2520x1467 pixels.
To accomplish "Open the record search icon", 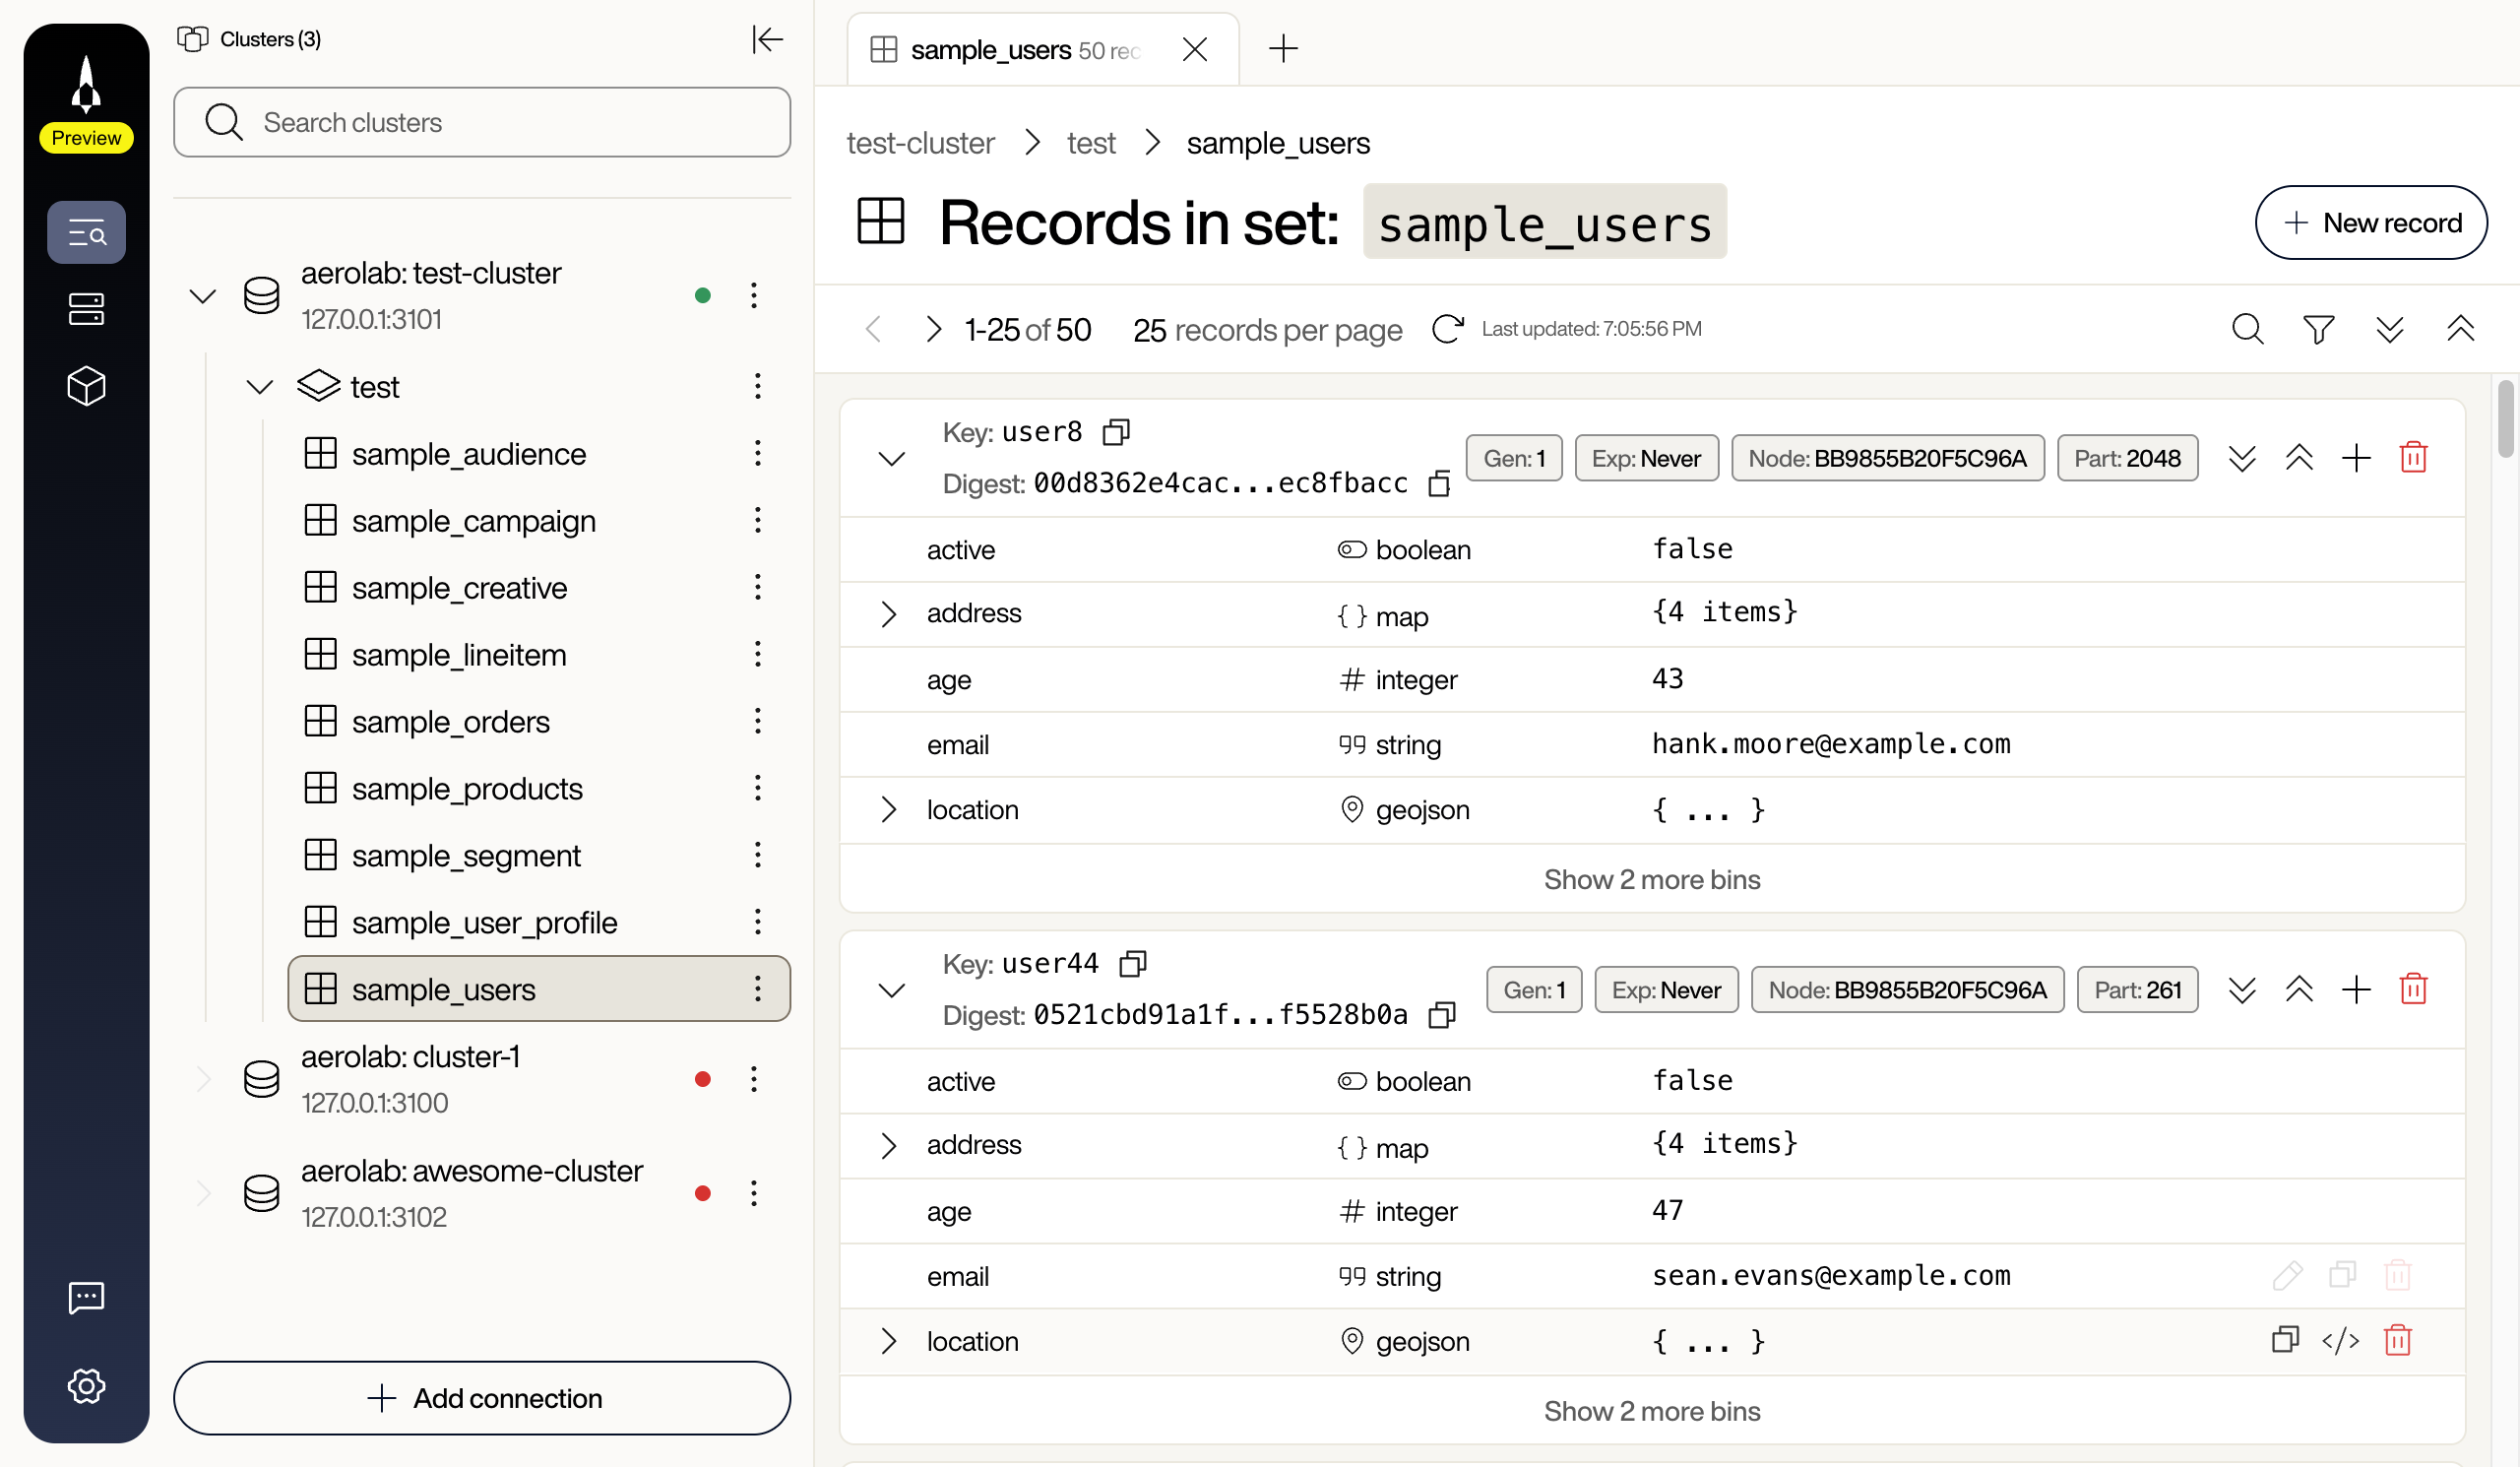I will 2247,329.
